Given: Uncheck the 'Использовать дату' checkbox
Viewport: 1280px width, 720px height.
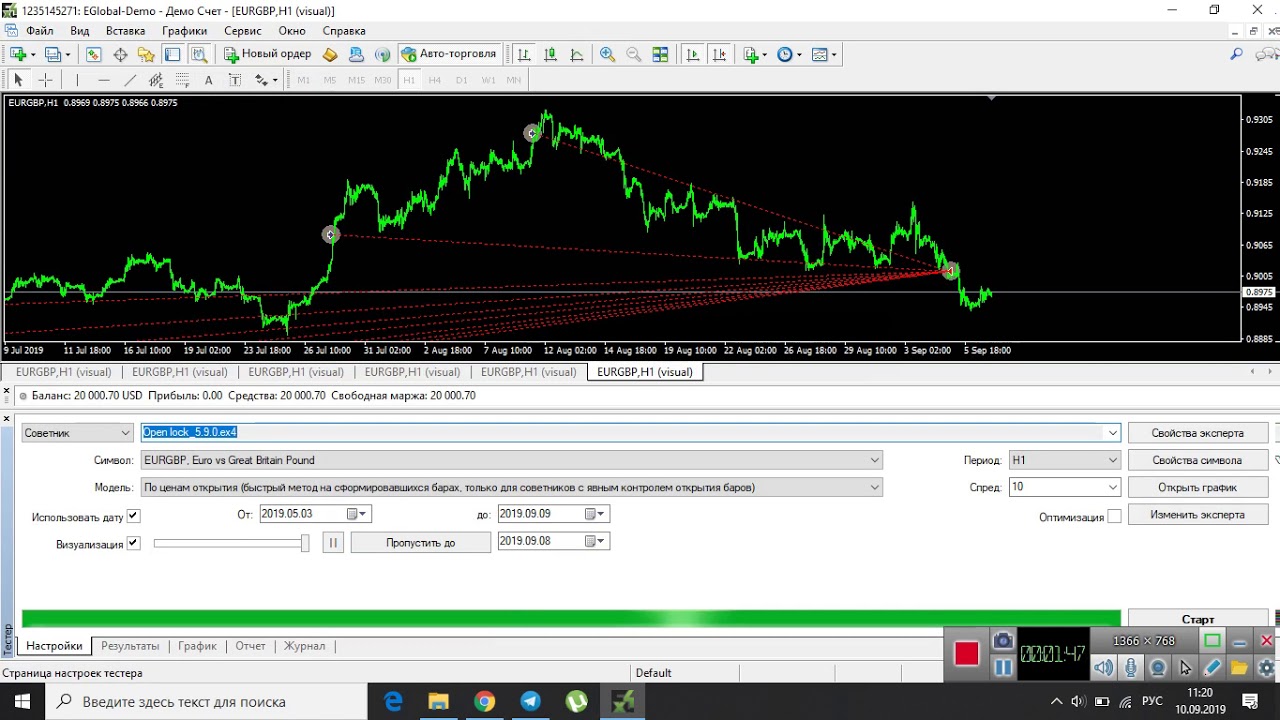Looking at the screenshot, I should pyautogui.click(x=134, y=516).
